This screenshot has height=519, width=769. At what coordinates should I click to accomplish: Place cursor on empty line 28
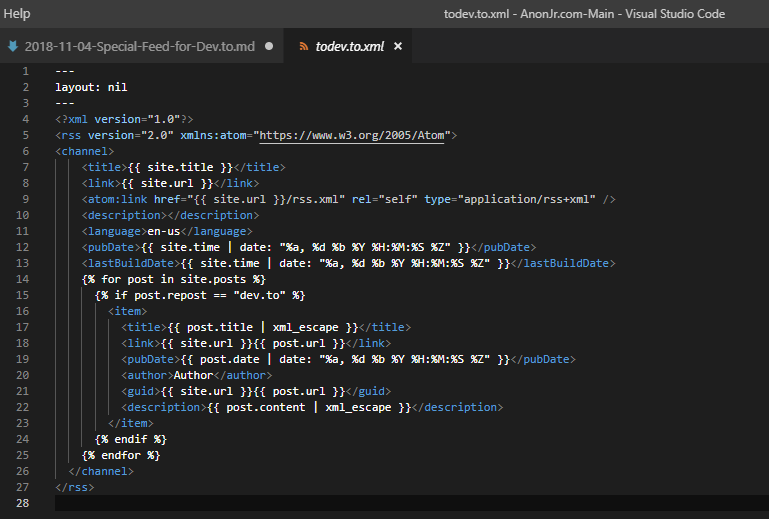pos(300,503)
